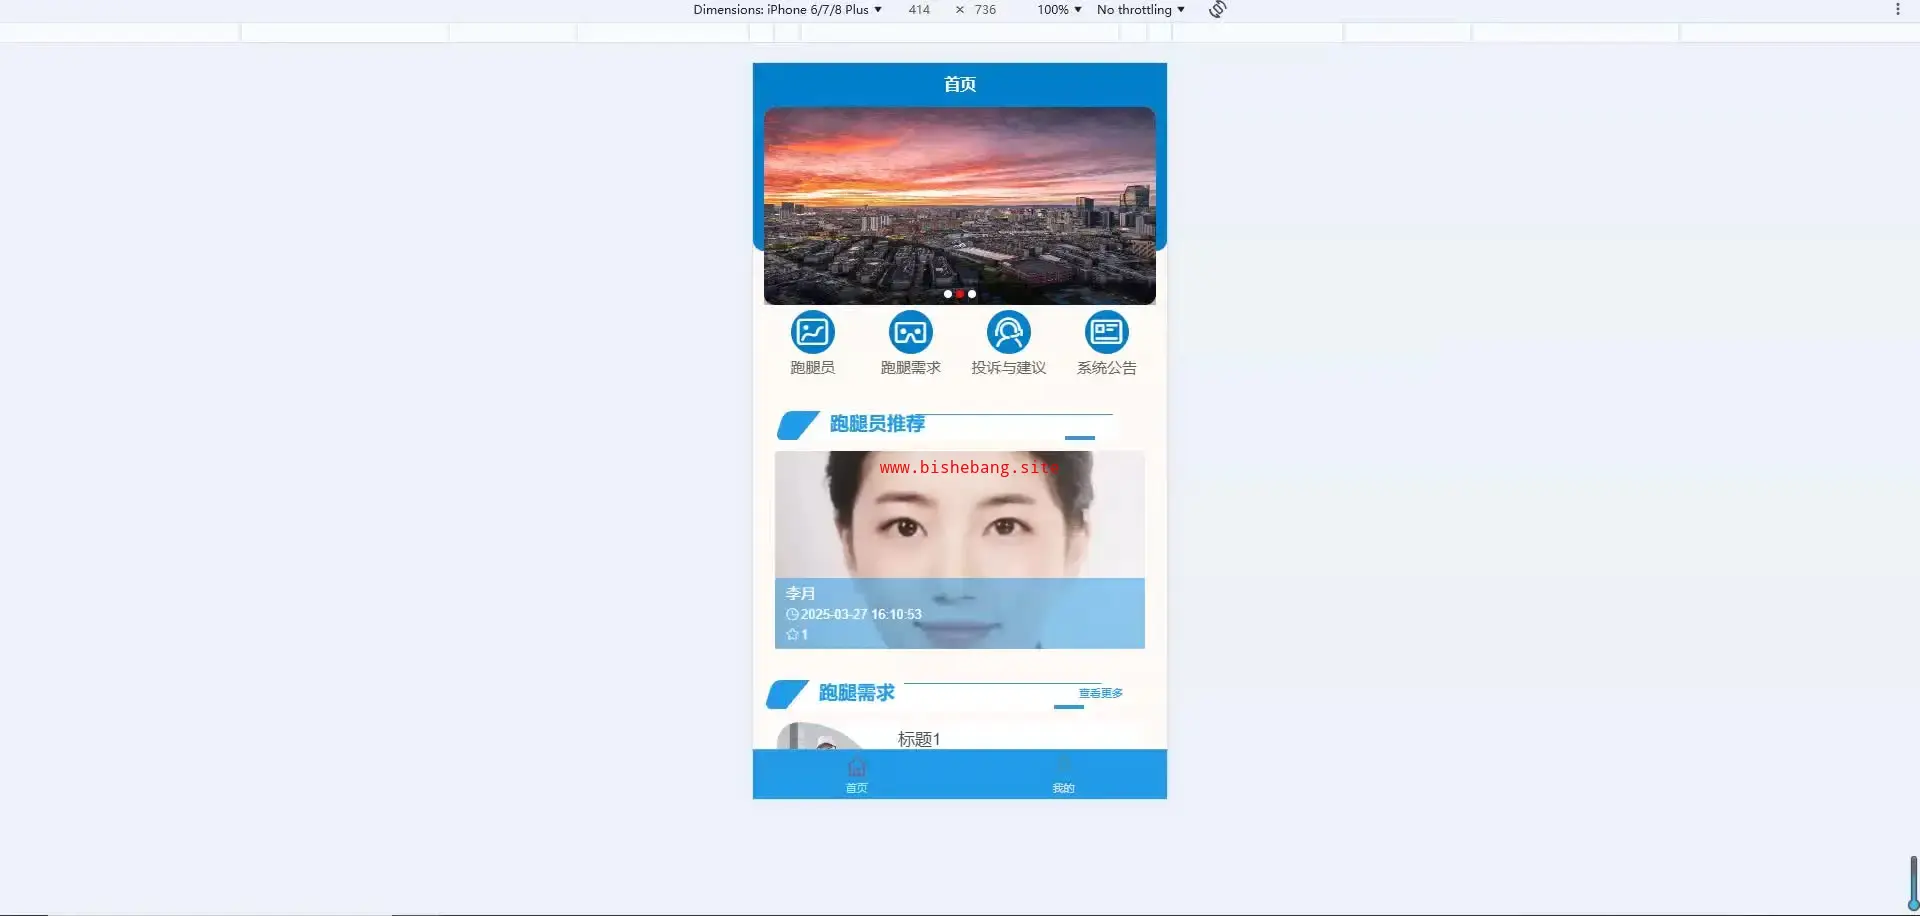This screenshot has height=916, width=1920.
Task: Click the rotate device icon
Action: pyautogui.click(x=1217, y=10)
